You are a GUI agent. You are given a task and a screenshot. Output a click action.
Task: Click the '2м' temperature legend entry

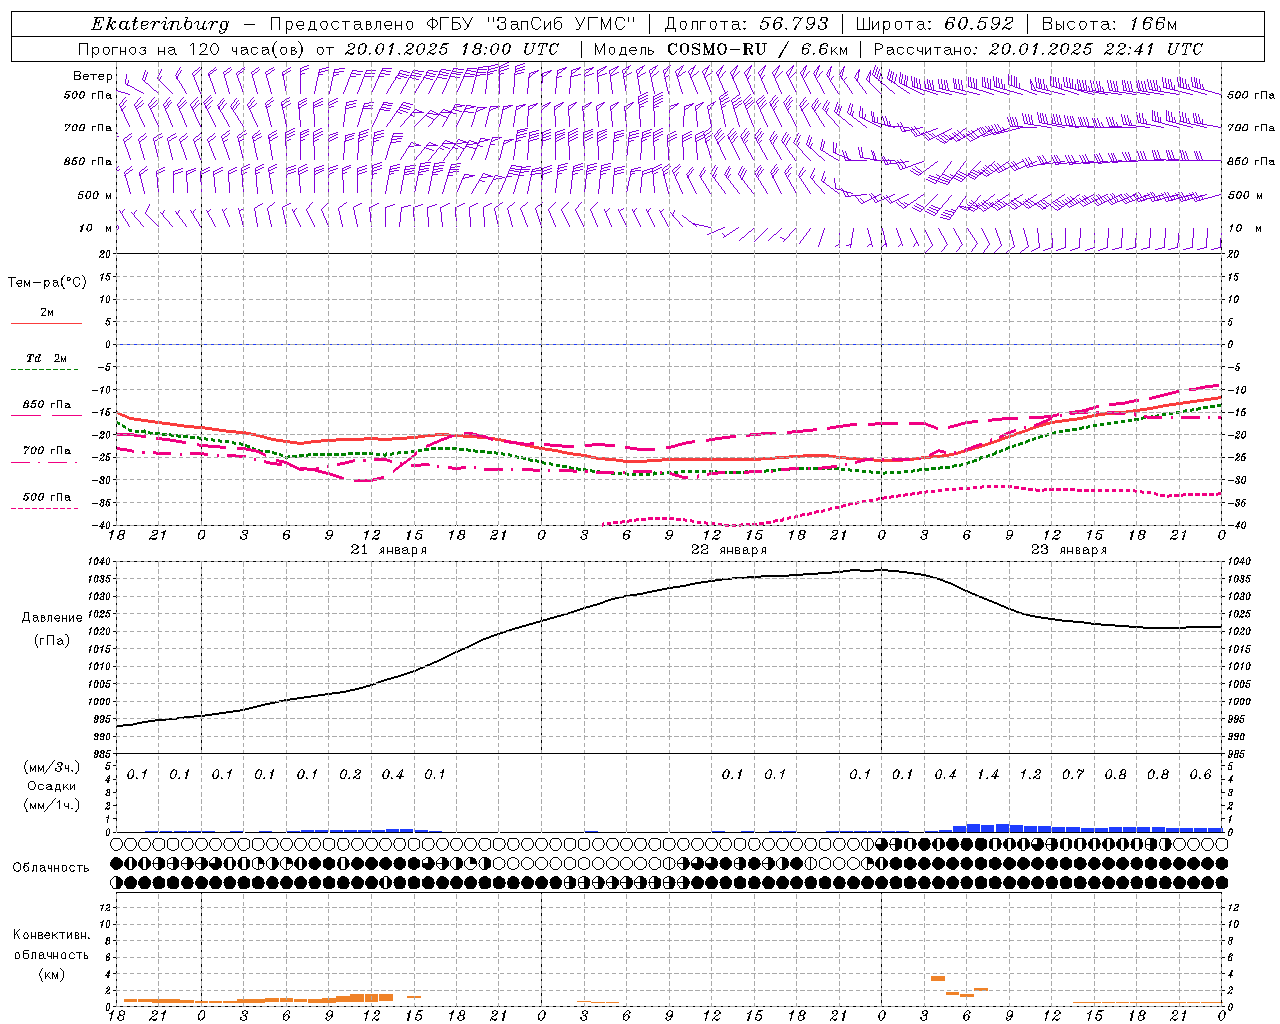click(x=47, y=313)
